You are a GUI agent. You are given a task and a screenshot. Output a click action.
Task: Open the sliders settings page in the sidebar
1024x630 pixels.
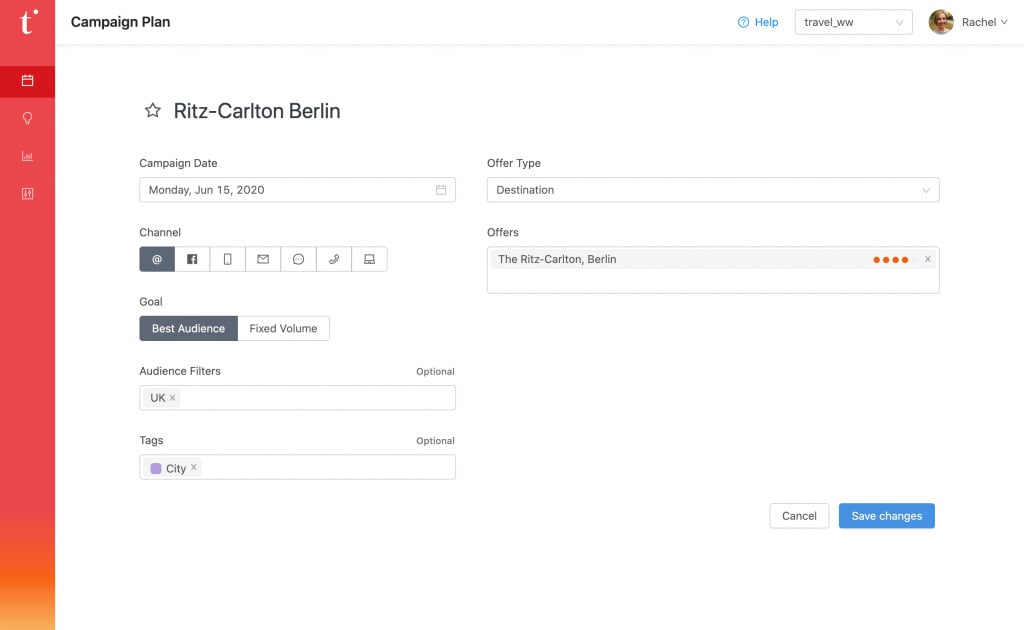pyautogui.click(x=27, y=194)
